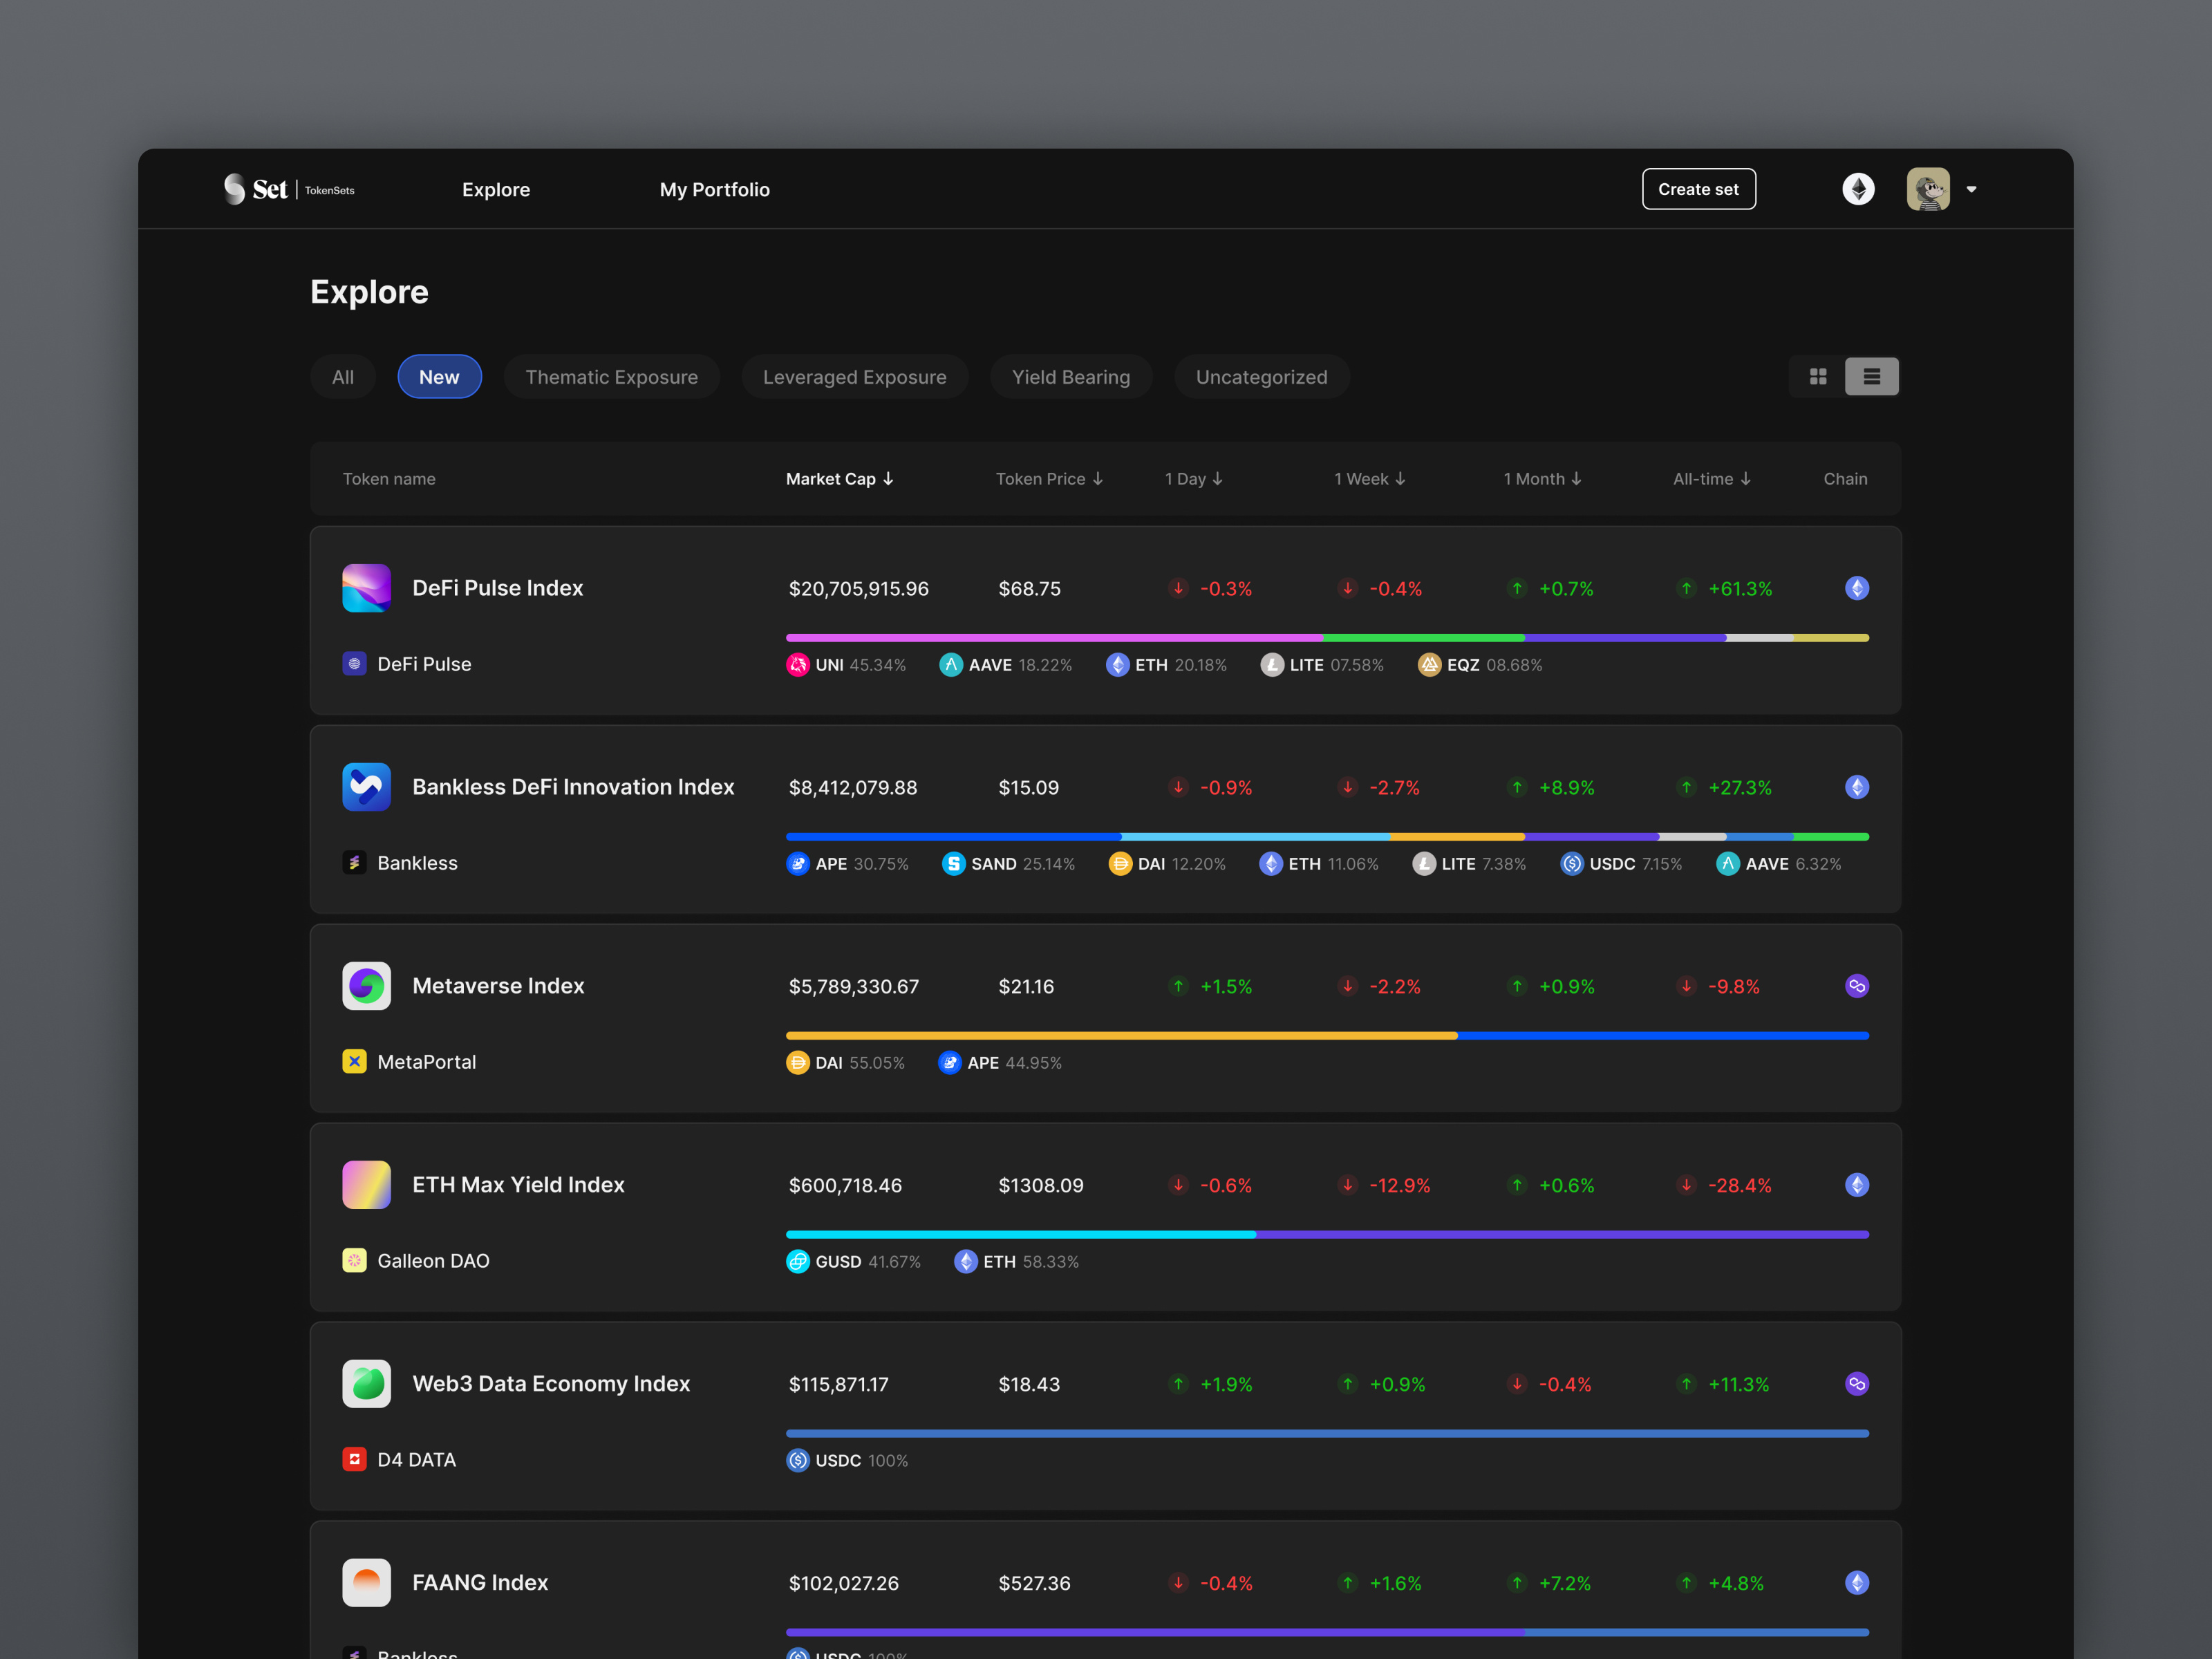Sort by Market Cap column

point(840,479)
